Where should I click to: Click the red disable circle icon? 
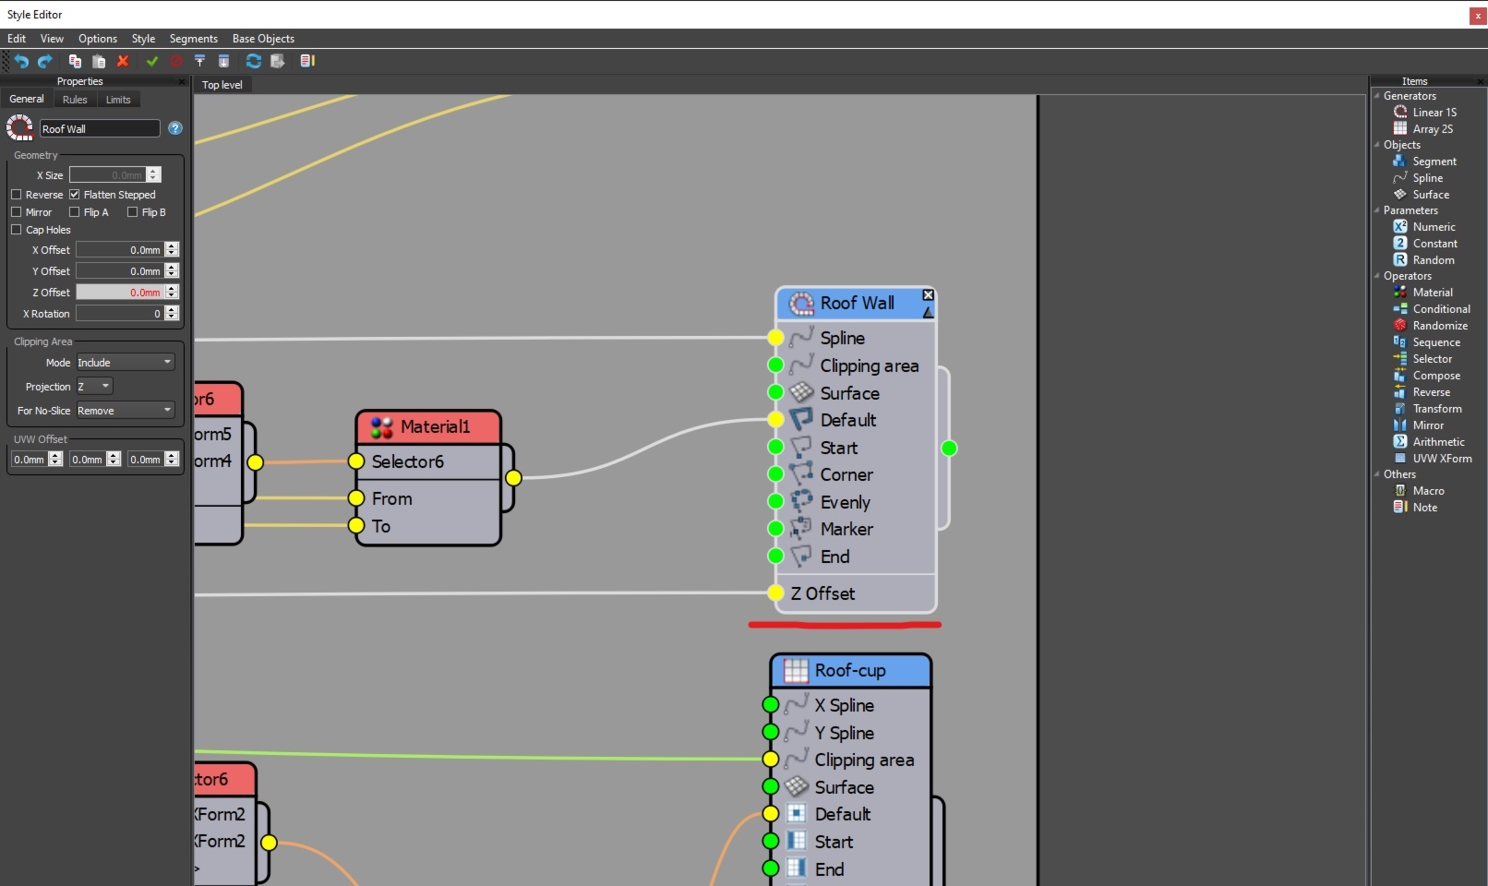[176, 61]
